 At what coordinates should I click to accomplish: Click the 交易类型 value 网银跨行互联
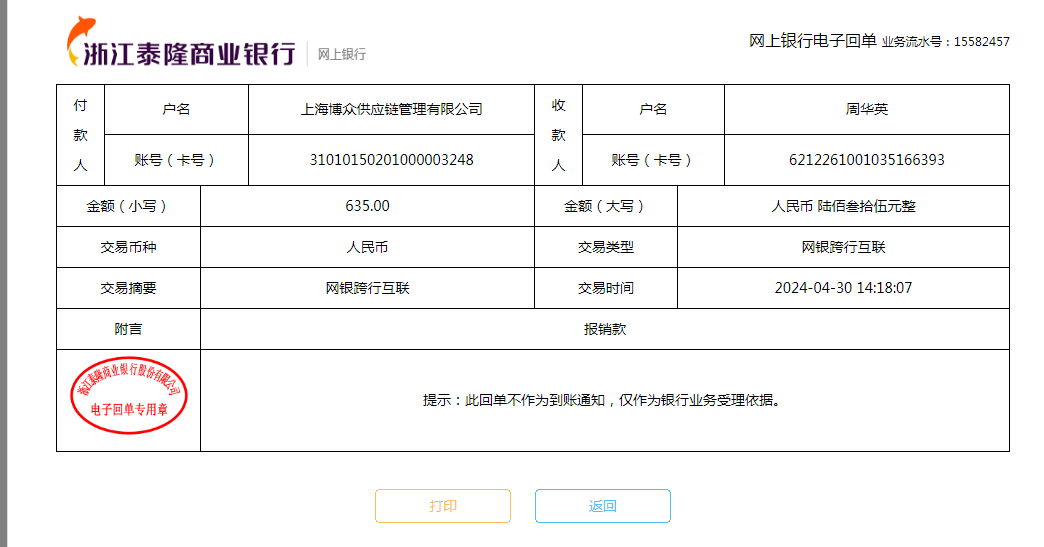[x=843, y=247]
